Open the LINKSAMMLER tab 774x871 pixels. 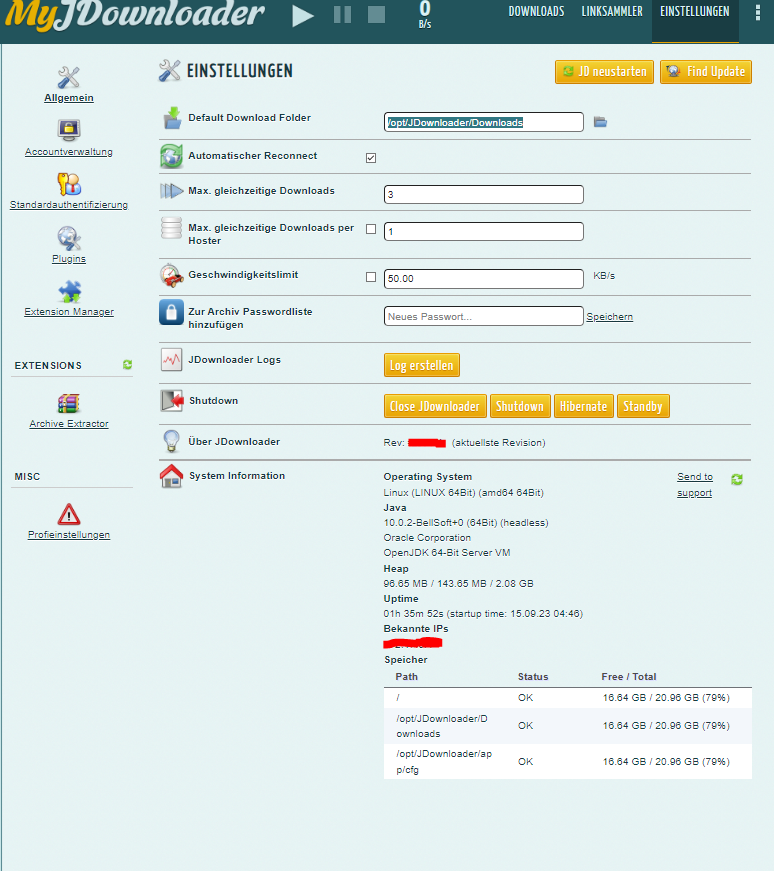click(612, 12)
